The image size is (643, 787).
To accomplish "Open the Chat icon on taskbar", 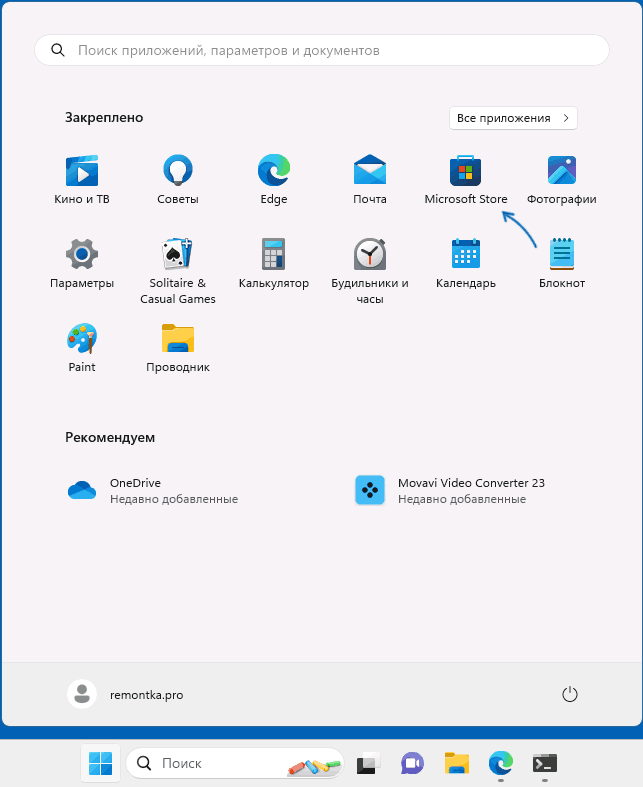I will tap(412, 763).
